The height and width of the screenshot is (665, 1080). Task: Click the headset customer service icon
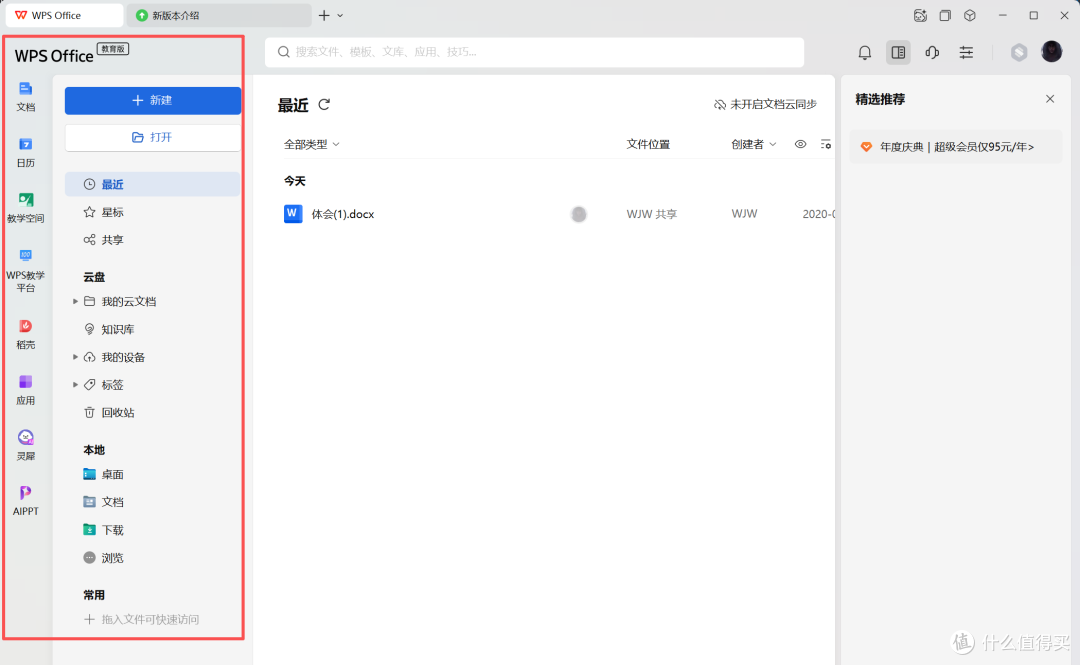932,52
